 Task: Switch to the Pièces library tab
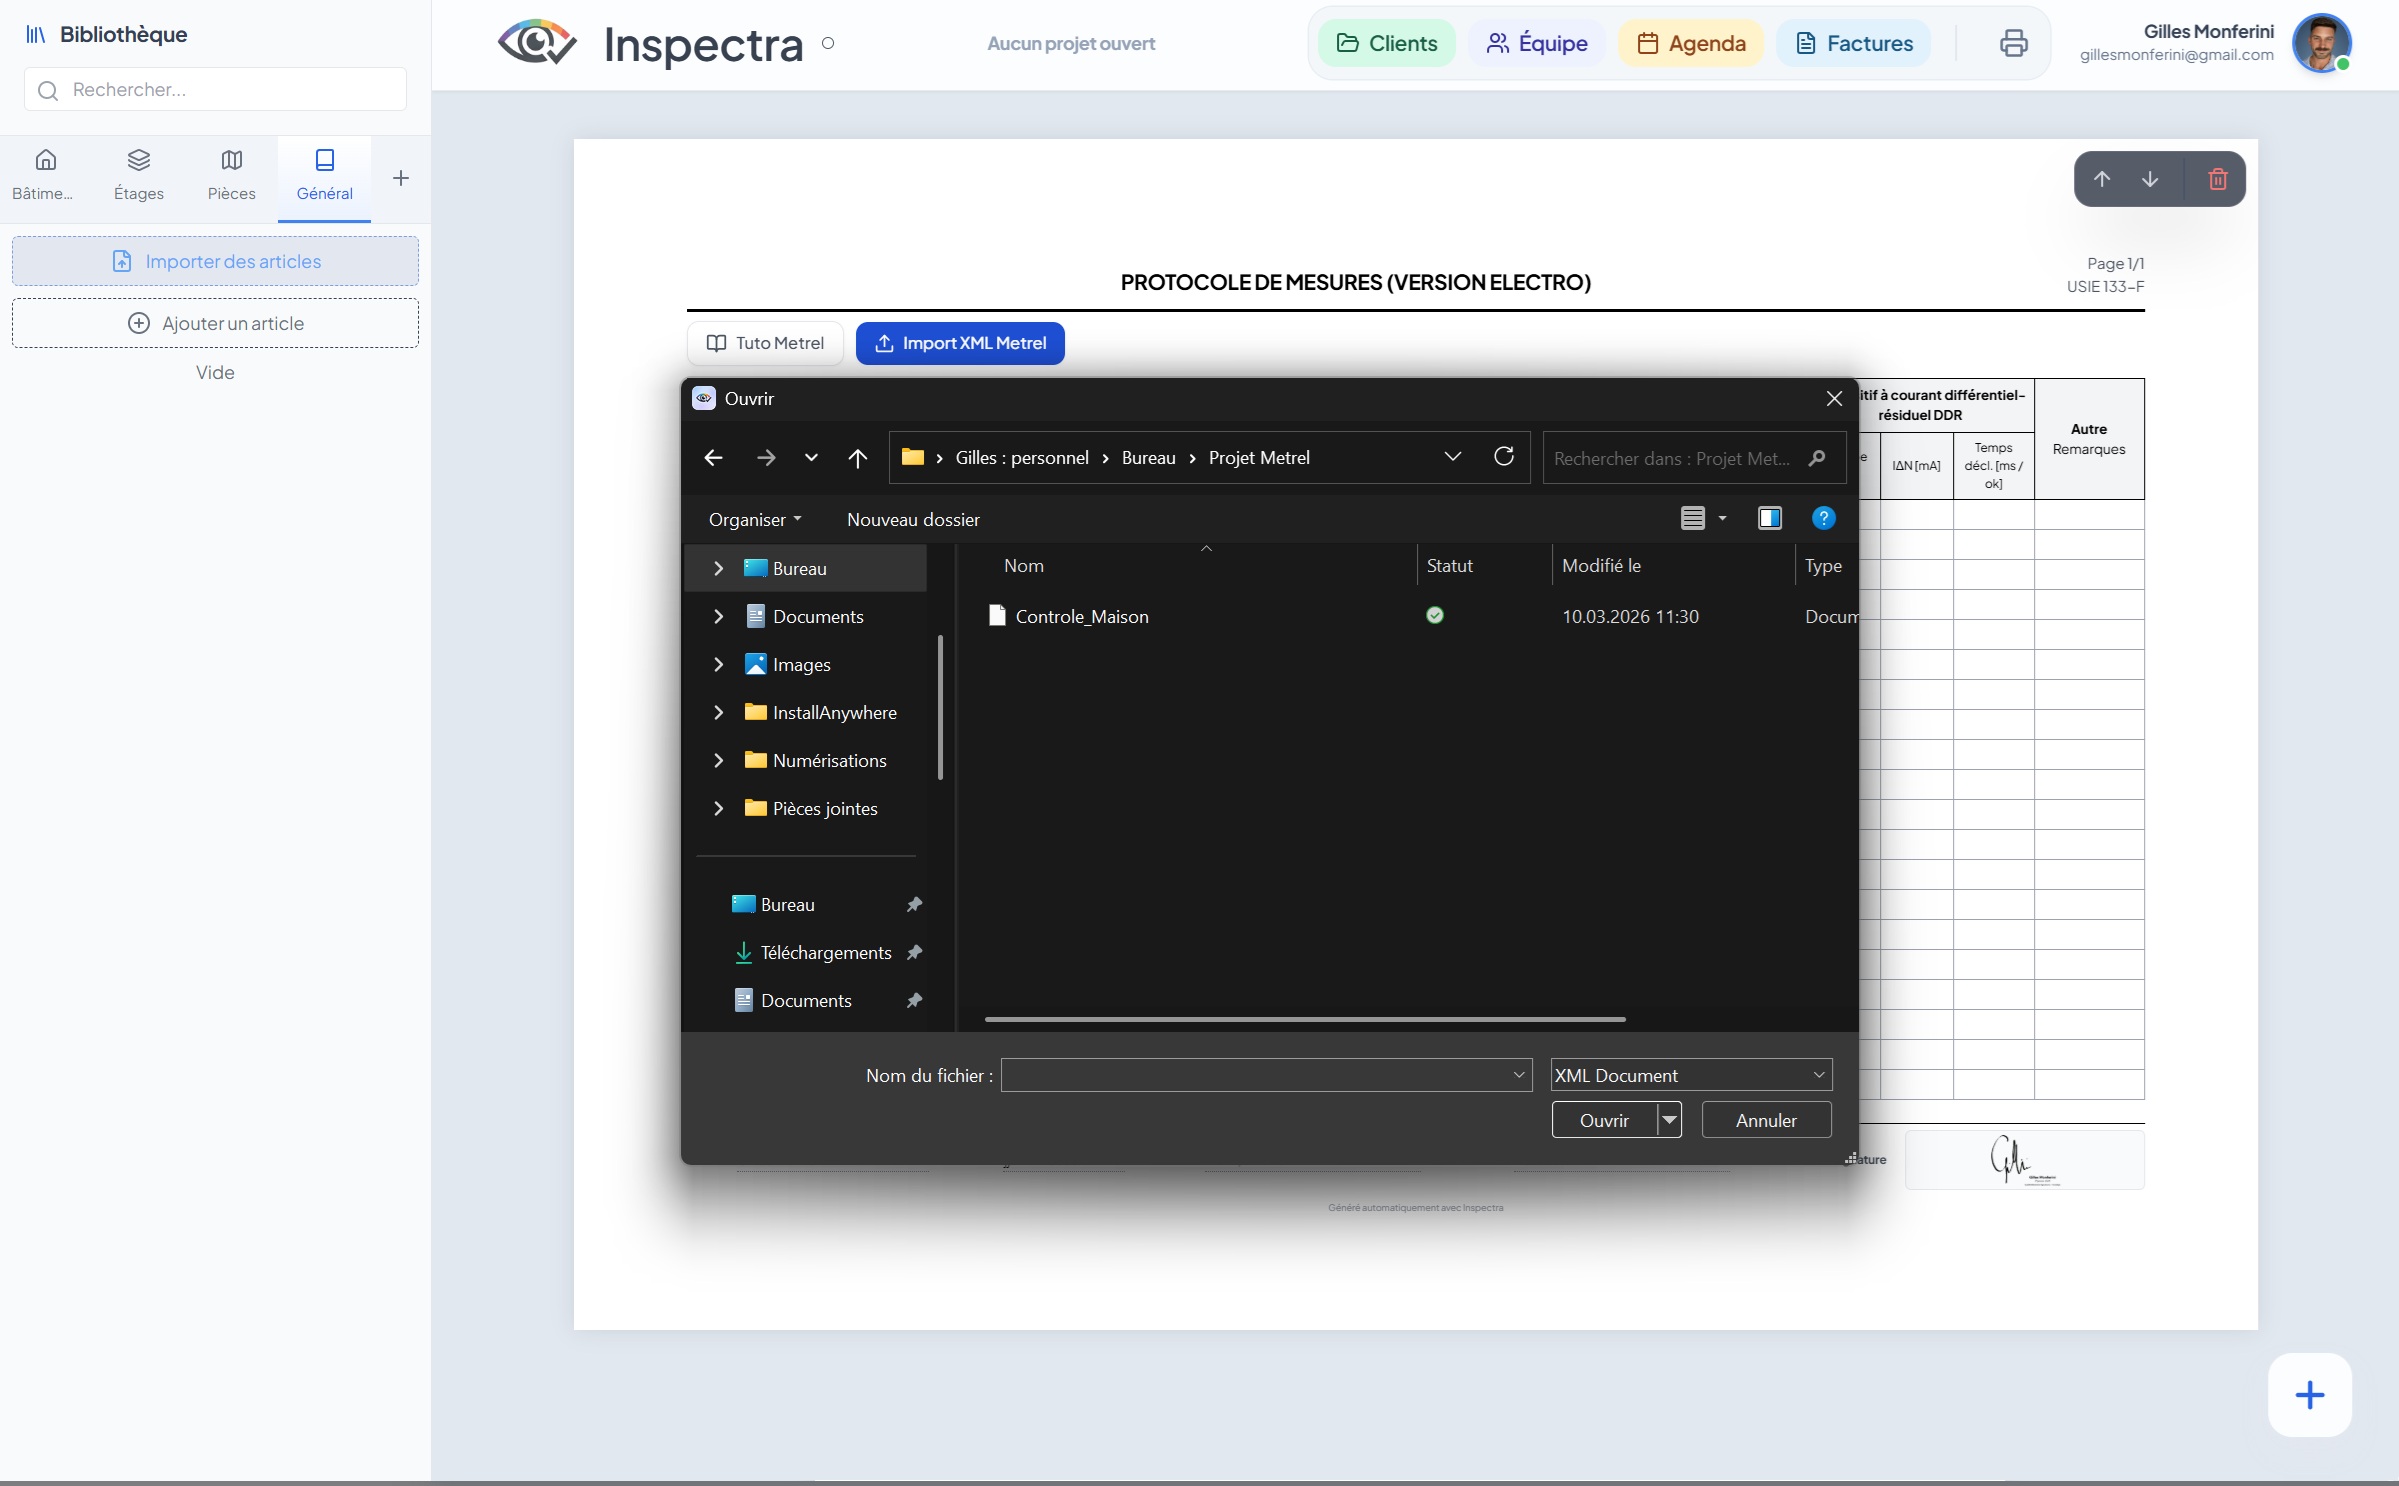(x=231, y=175)
